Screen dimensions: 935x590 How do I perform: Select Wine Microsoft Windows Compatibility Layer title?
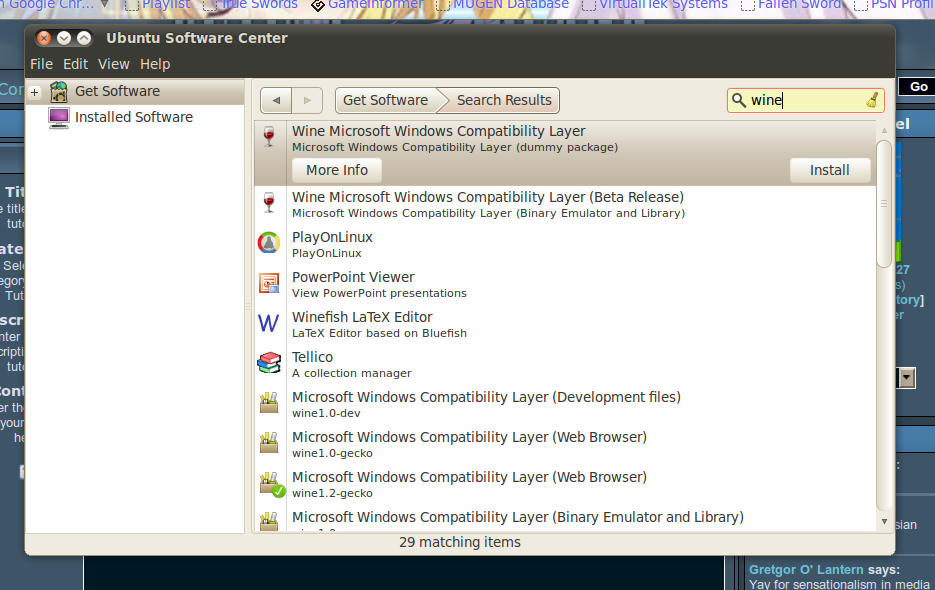(x=439, y=131)
